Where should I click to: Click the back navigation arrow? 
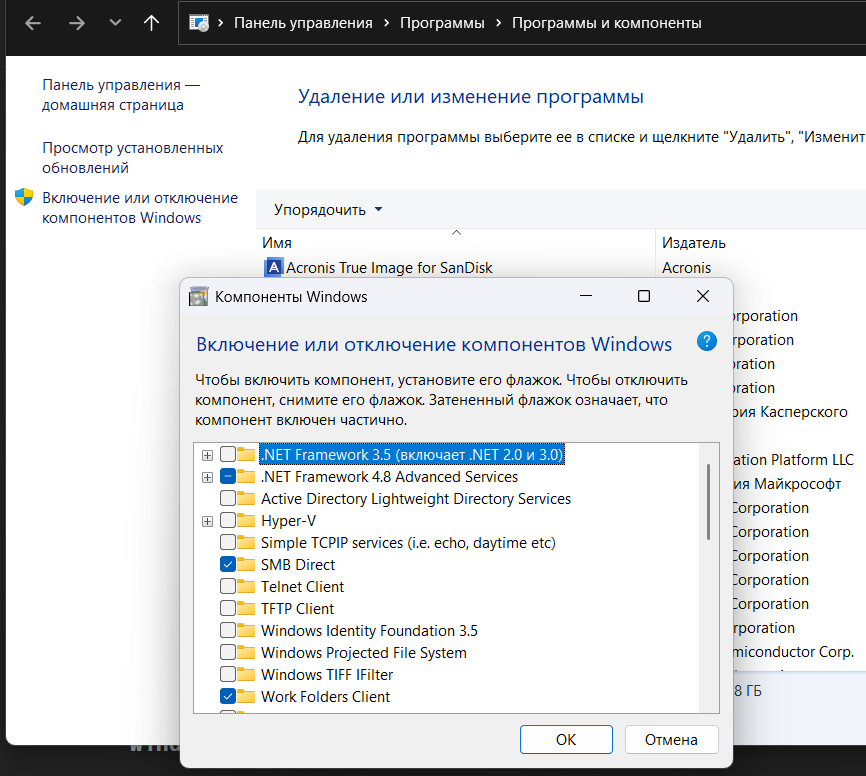click(33, 23)
